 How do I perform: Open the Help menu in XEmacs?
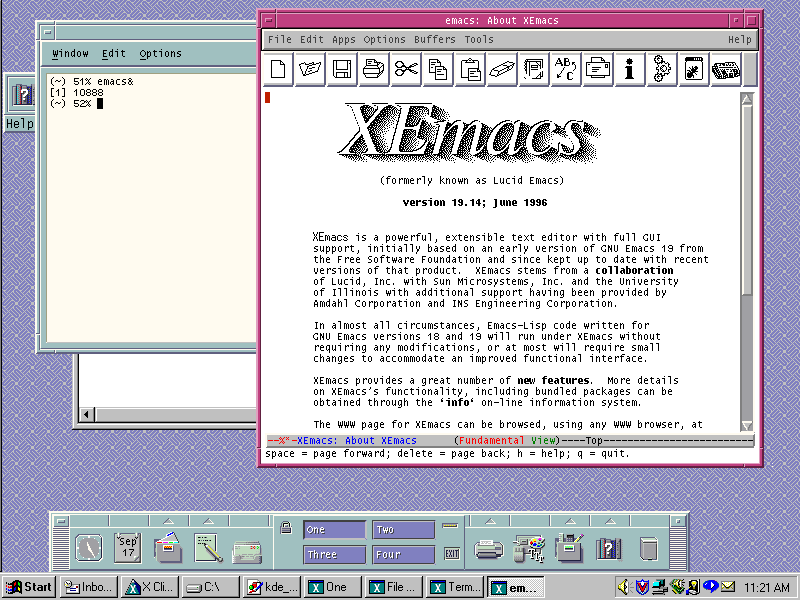point(739,39)
